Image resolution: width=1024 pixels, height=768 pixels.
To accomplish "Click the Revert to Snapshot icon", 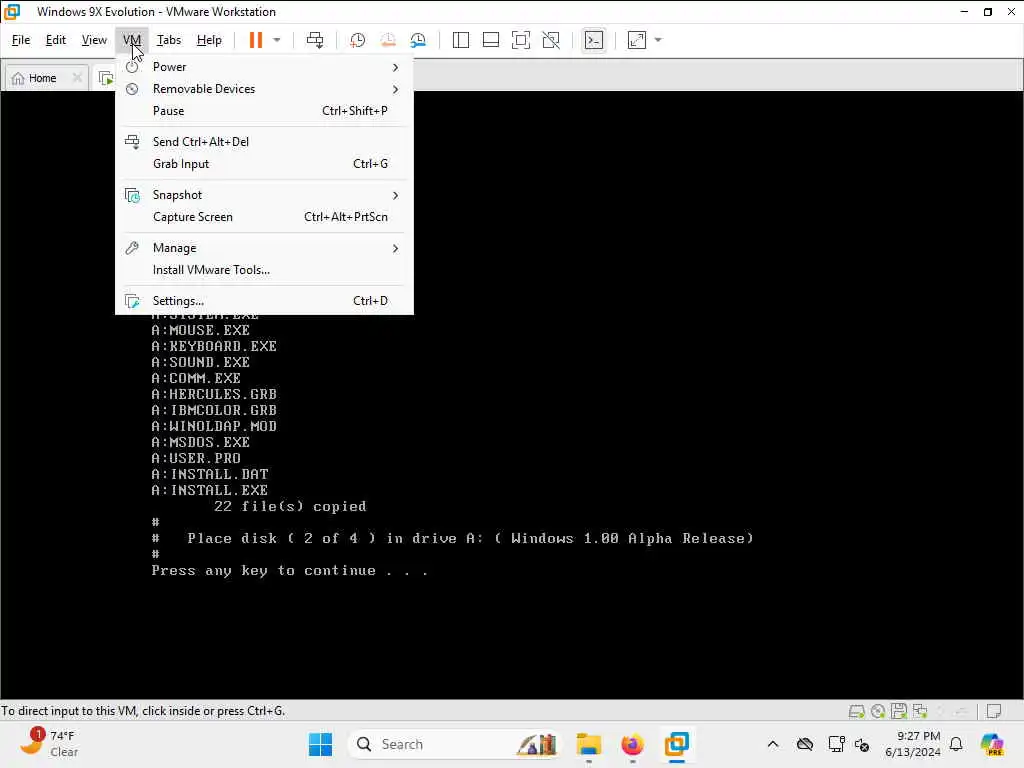I will coord(388,40).
